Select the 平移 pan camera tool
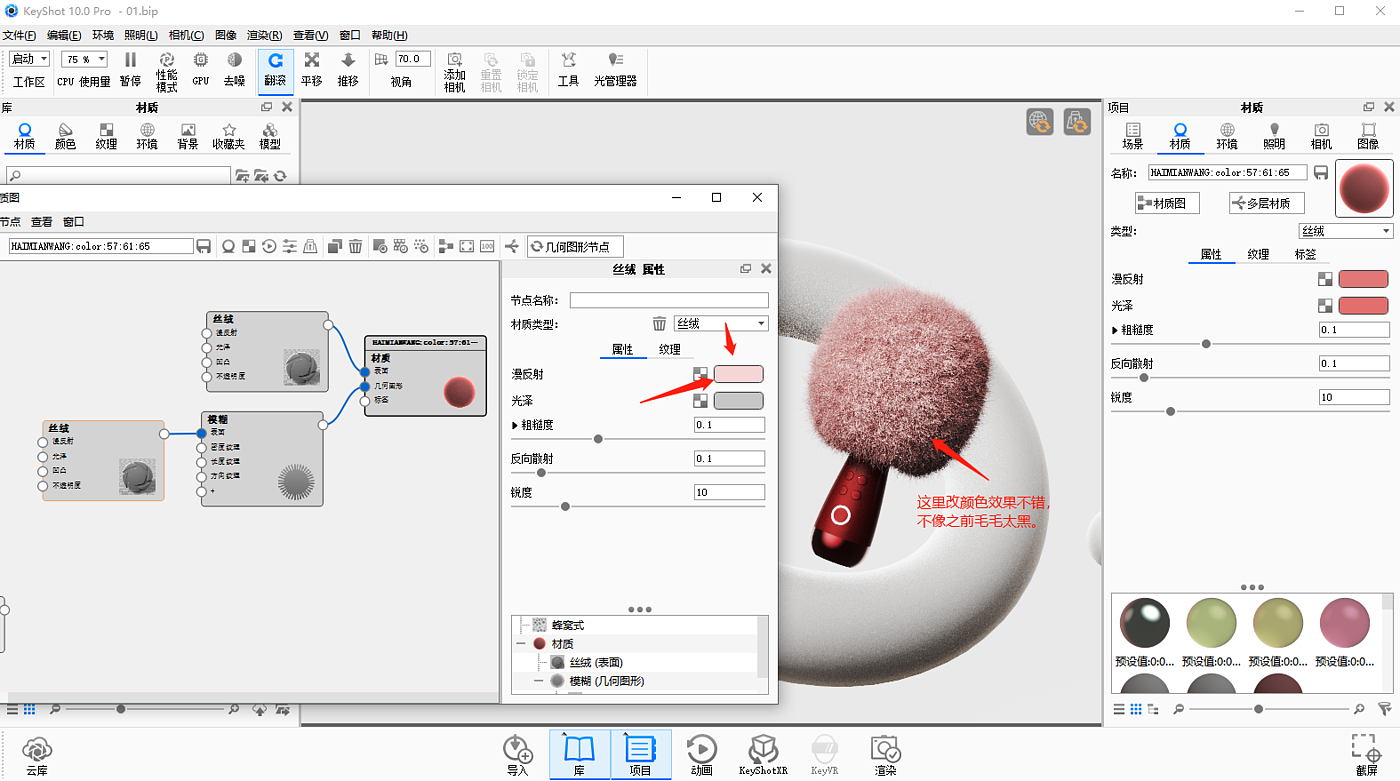Image resolution: width=1400 pixels, height=781 pixels. point(312,69)
